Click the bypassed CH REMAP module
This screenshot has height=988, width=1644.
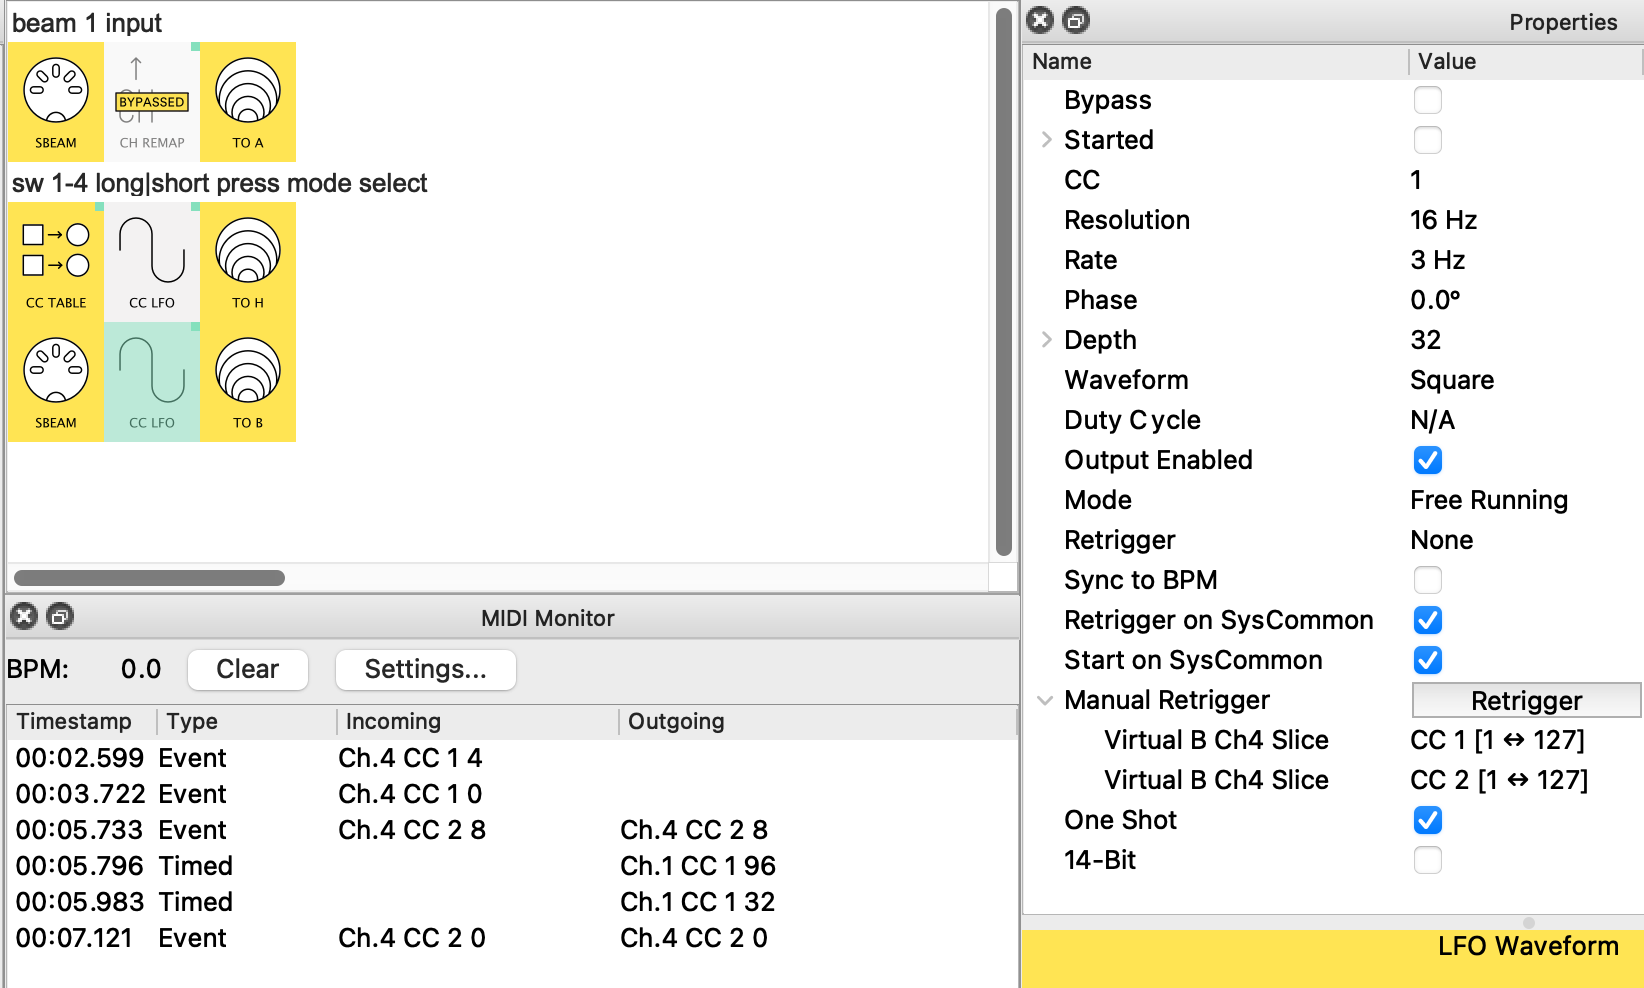coord(152,102)
